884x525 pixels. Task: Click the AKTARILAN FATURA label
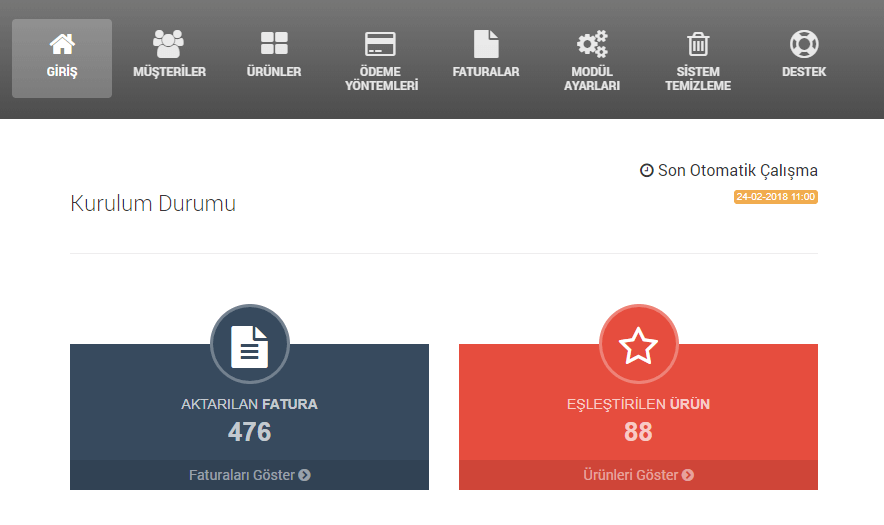[x=249, y=404]
